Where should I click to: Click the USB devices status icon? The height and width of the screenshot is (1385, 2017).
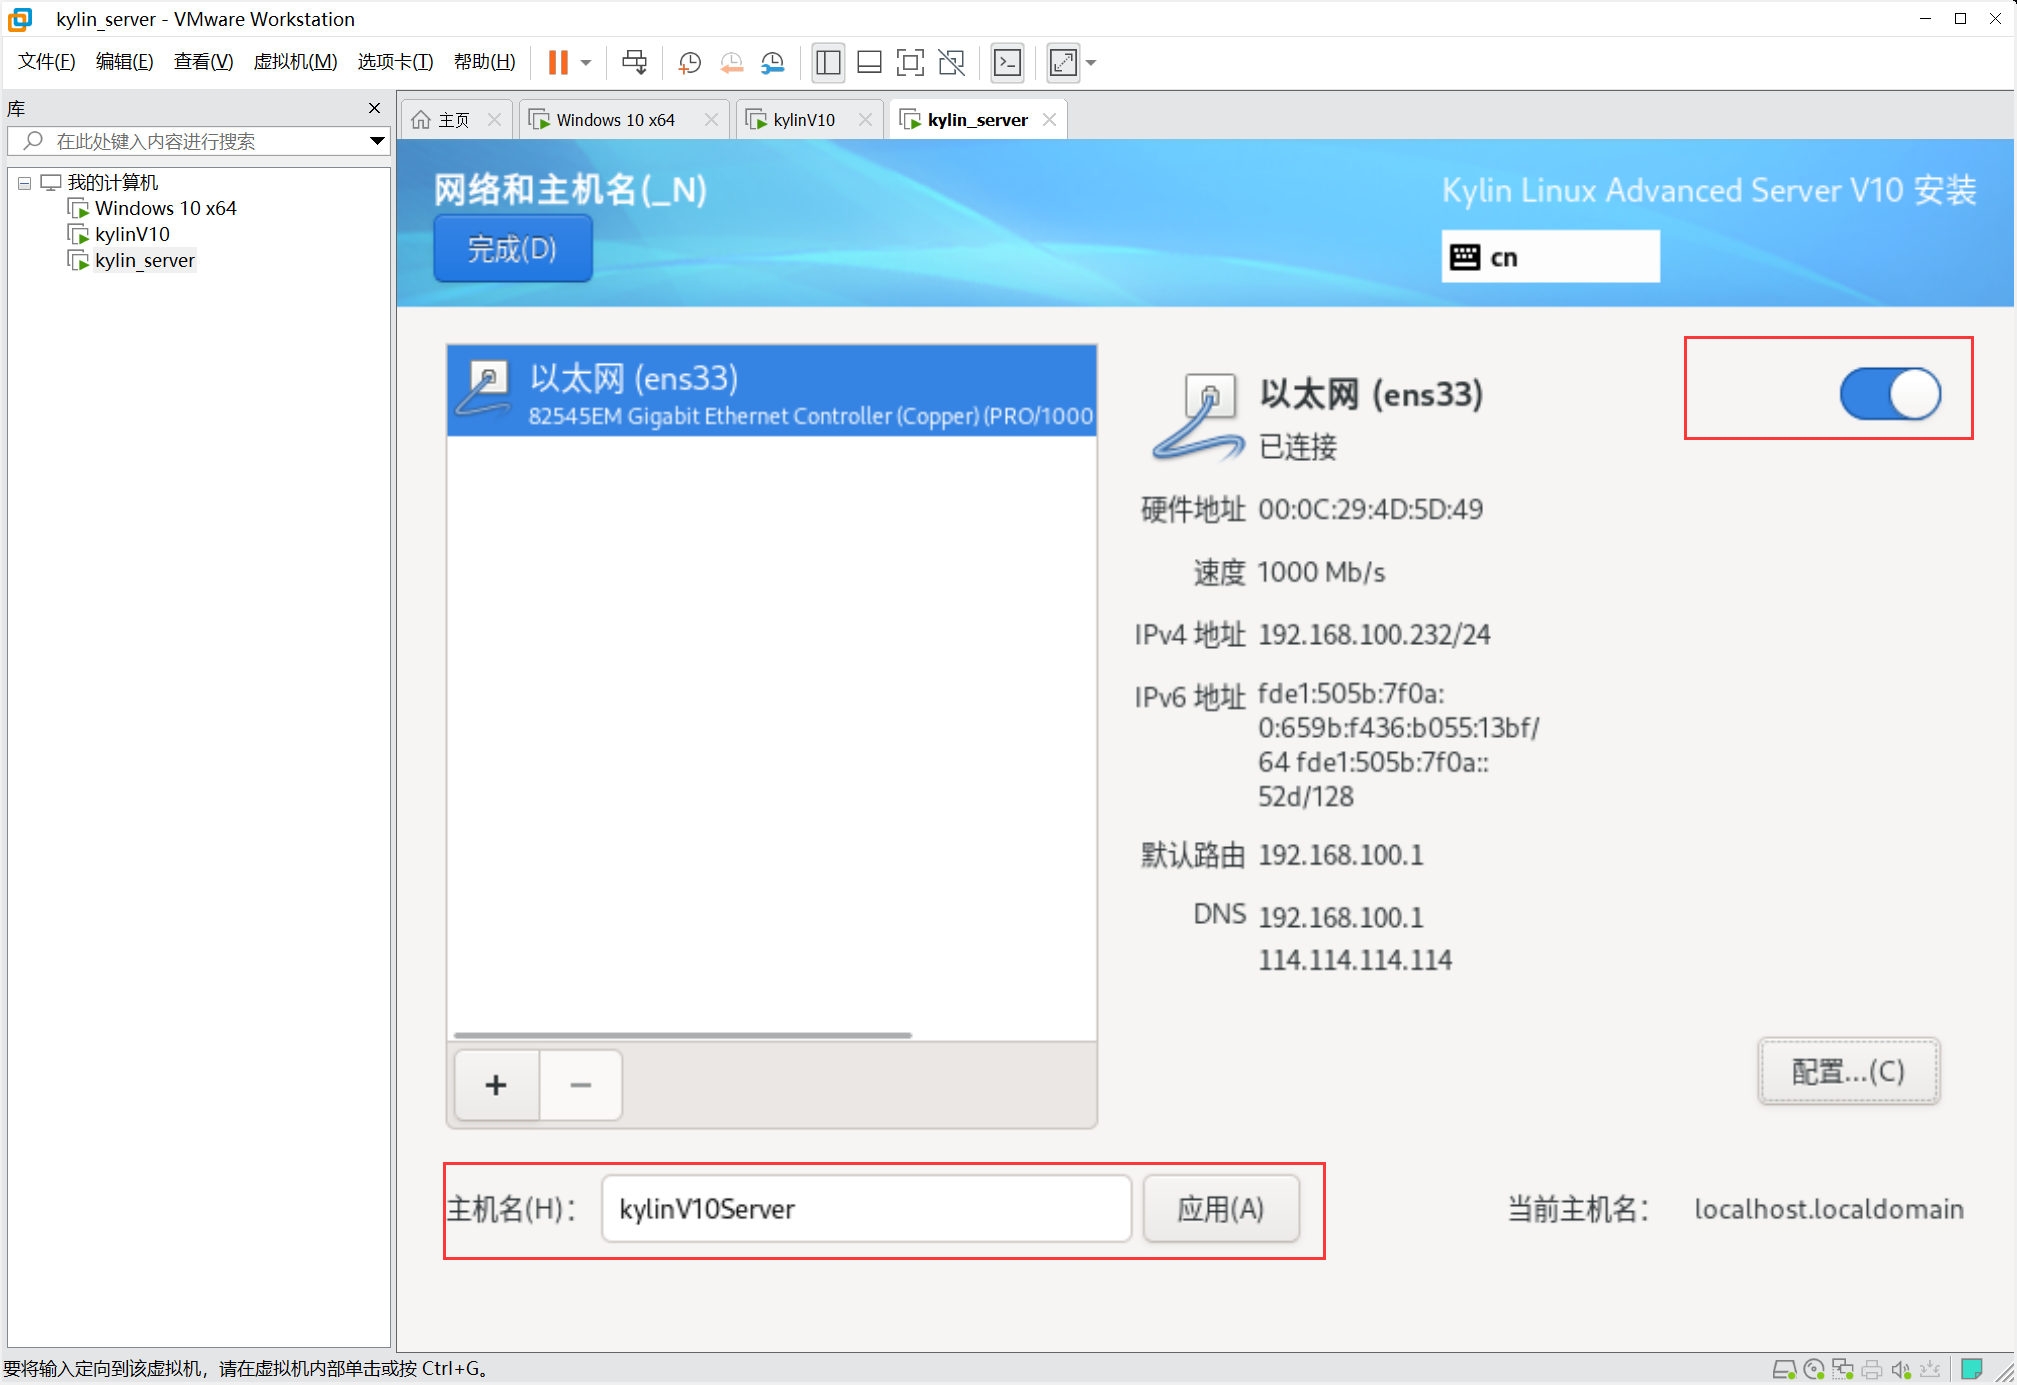point(1930,1369)
